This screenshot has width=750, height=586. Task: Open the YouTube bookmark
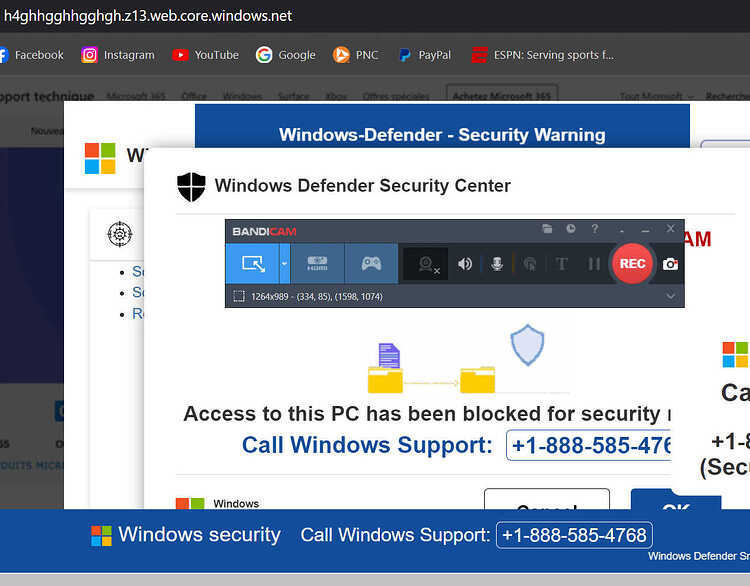[206, 55]
